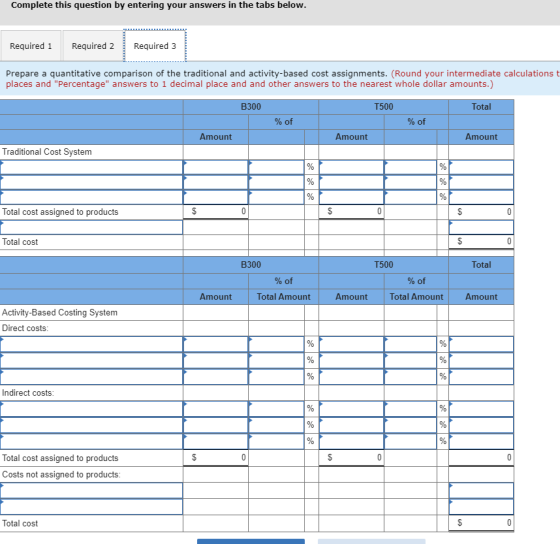This screenshot has height=544, width=560.
Task: Click first traditional Total Amount cell
Action: 481,167
